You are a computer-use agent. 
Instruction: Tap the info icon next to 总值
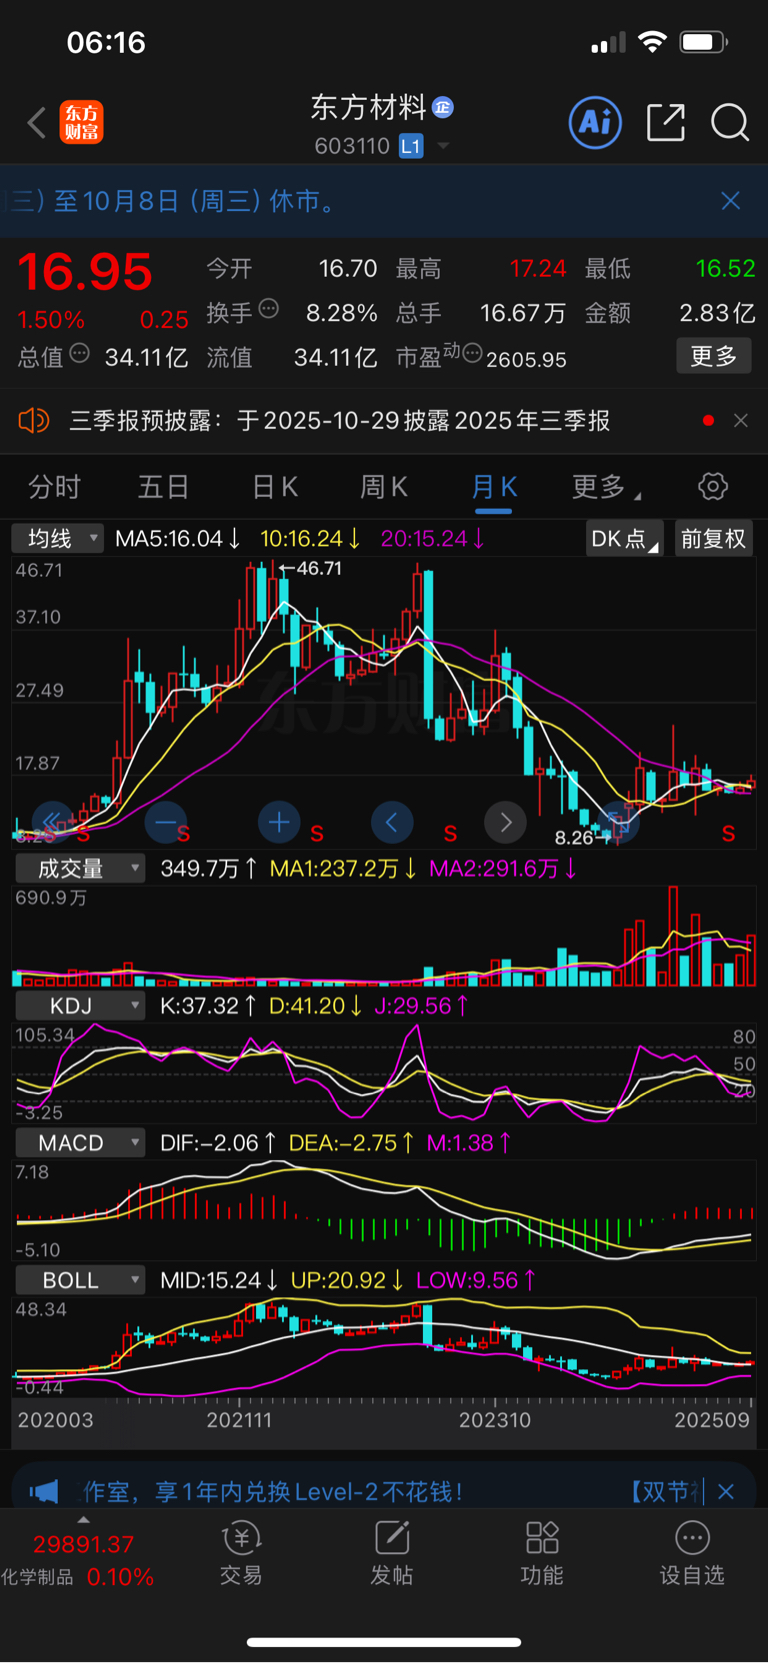[80, 353]
